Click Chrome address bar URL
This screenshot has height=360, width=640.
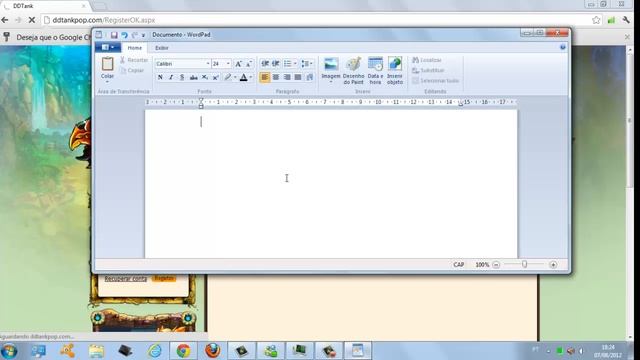pos(104,20)
